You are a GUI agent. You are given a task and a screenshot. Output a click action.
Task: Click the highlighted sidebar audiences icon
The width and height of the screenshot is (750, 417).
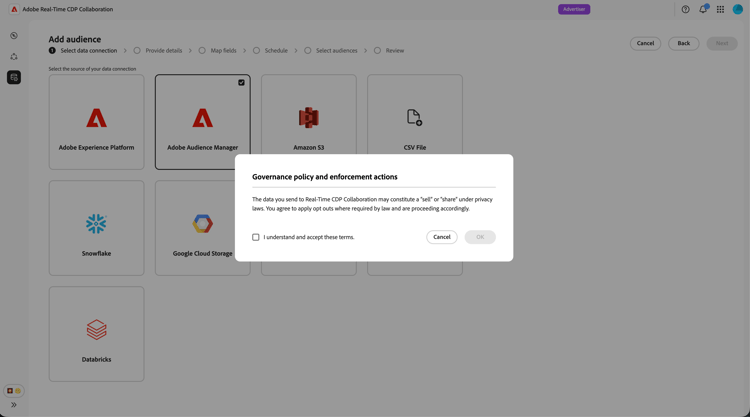click(x=14, y=77)
